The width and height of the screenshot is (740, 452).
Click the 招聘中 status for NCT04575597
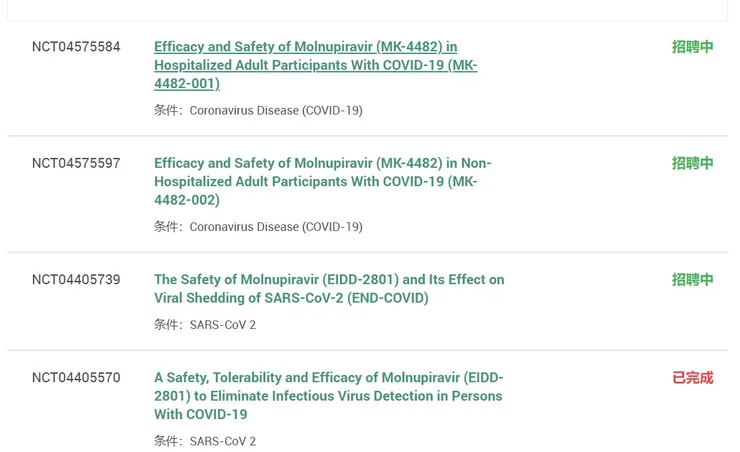[x=692, y=163]
